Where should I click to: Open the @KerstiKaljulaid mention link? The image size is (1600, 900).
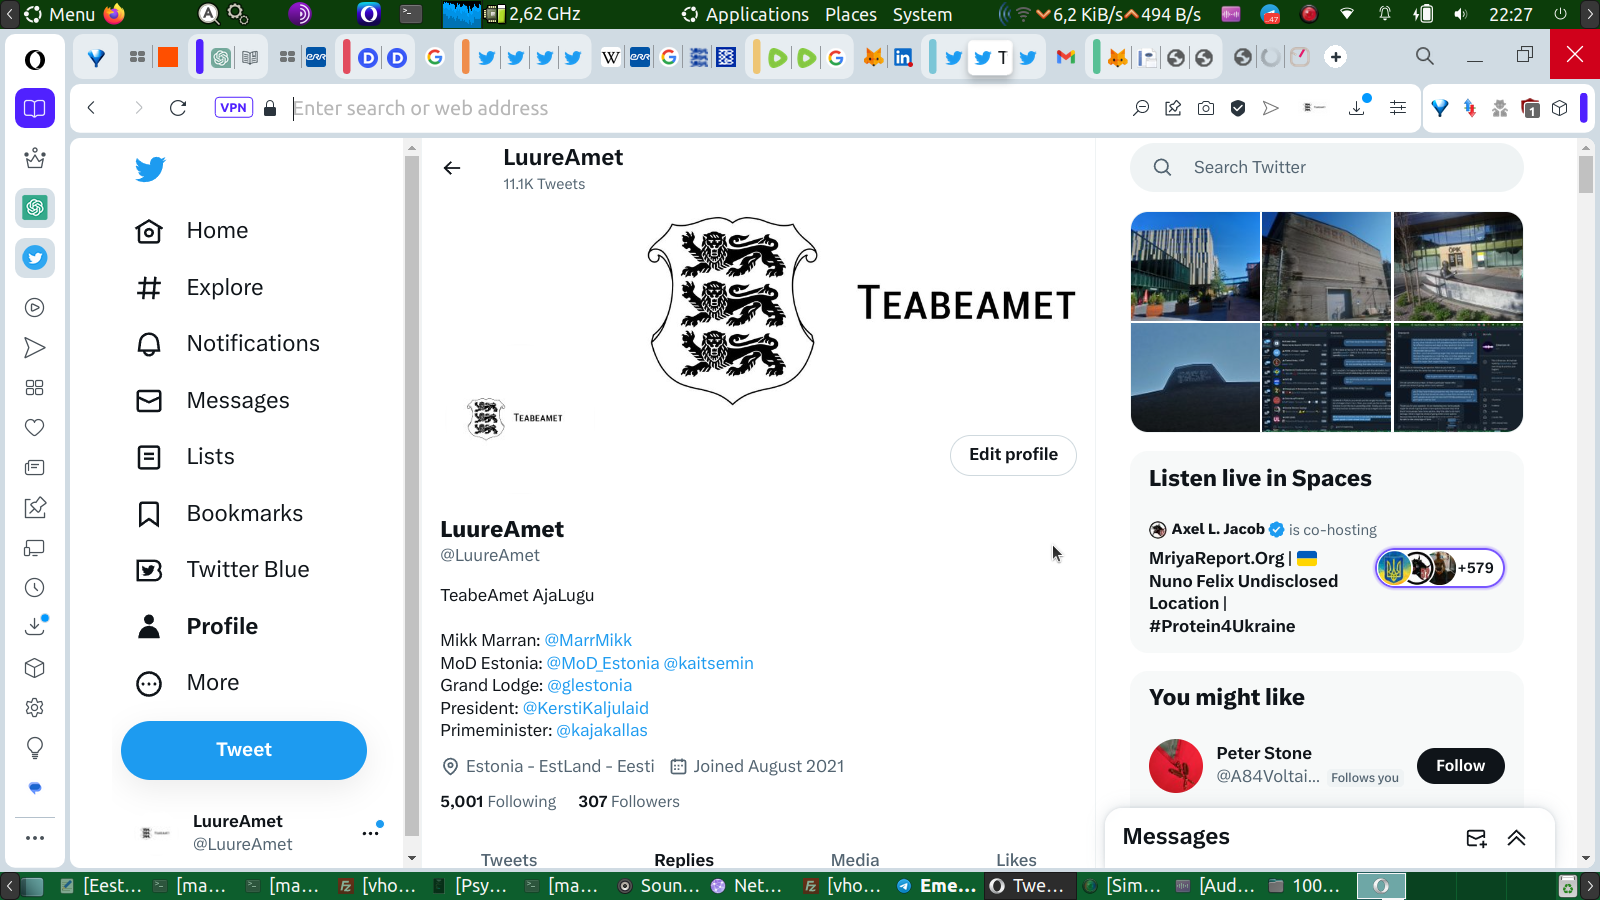point(586,708)
